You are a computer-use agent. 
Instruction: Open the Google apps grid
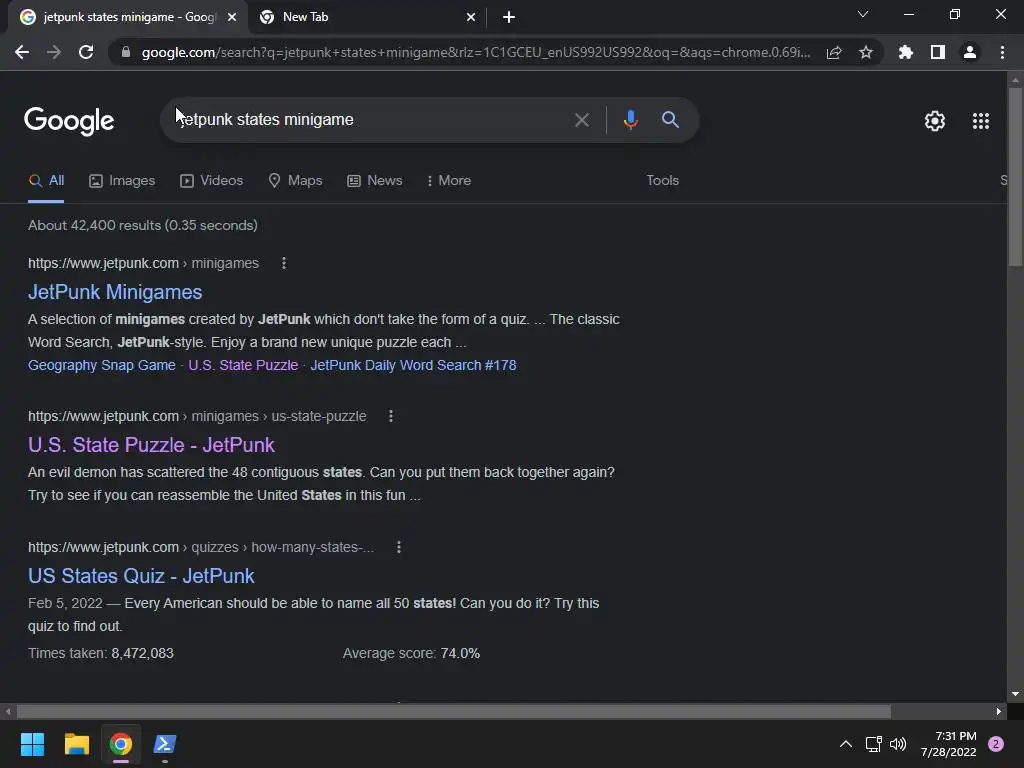[x=980, y=121]
